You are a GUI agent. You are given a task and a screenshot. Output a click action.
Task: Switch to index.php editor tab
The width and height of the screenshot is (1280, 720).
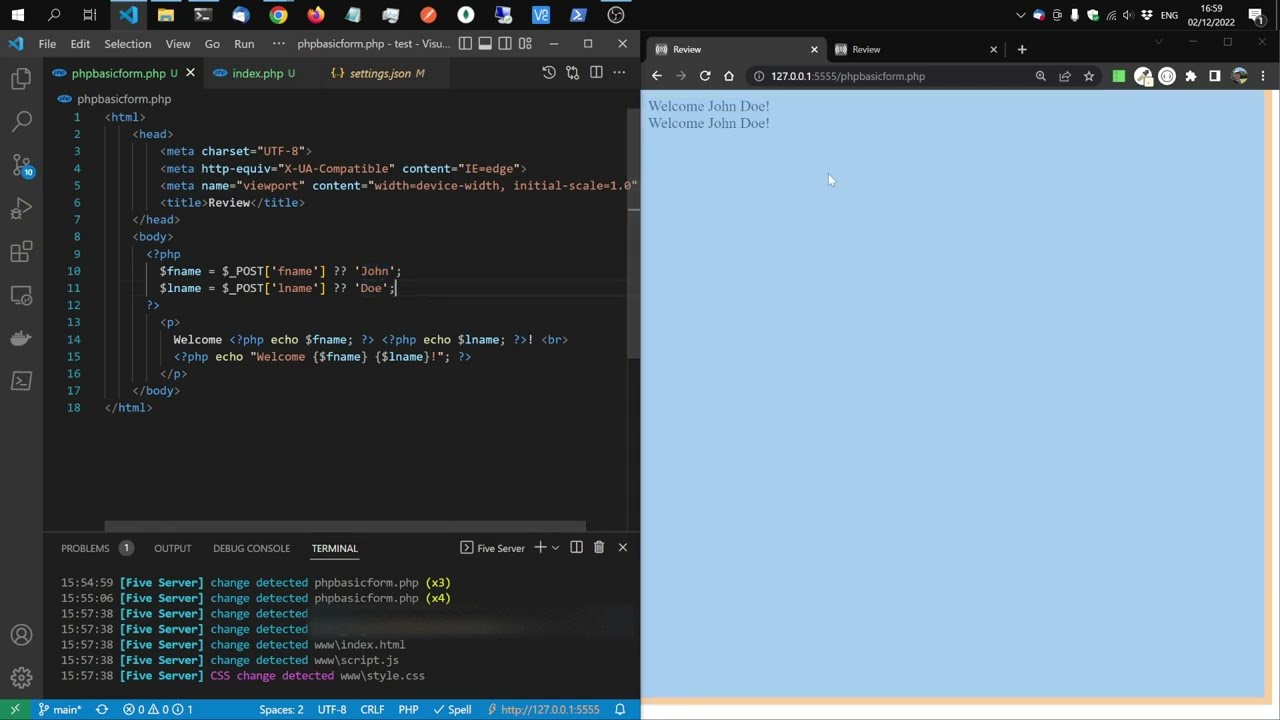256,73
